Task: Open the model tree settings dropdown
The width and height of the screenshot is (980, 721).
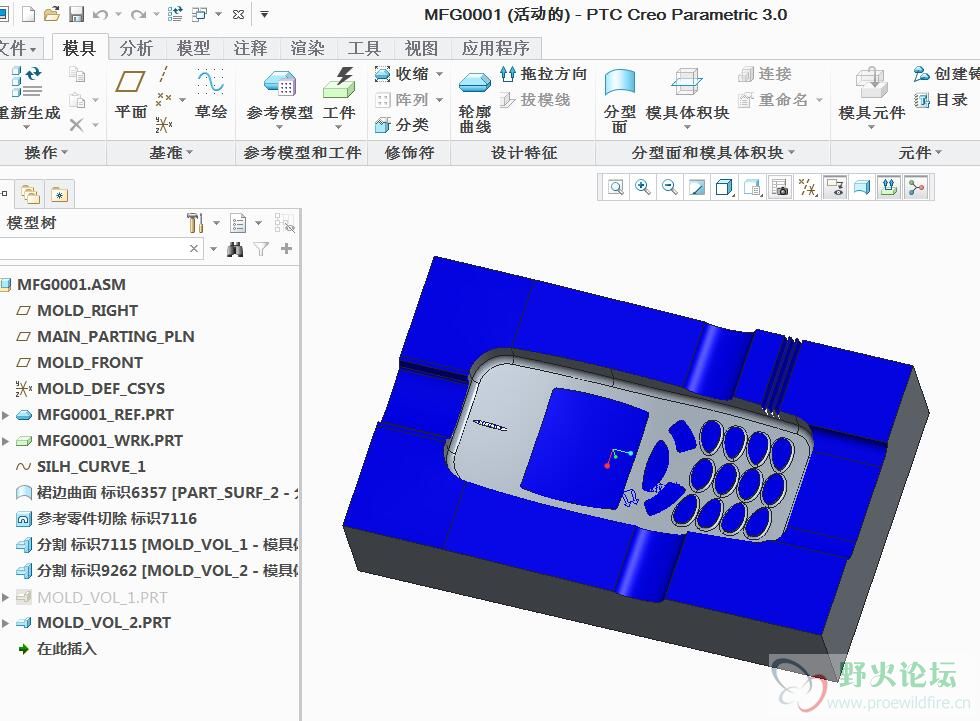Action: click(216, 223)
